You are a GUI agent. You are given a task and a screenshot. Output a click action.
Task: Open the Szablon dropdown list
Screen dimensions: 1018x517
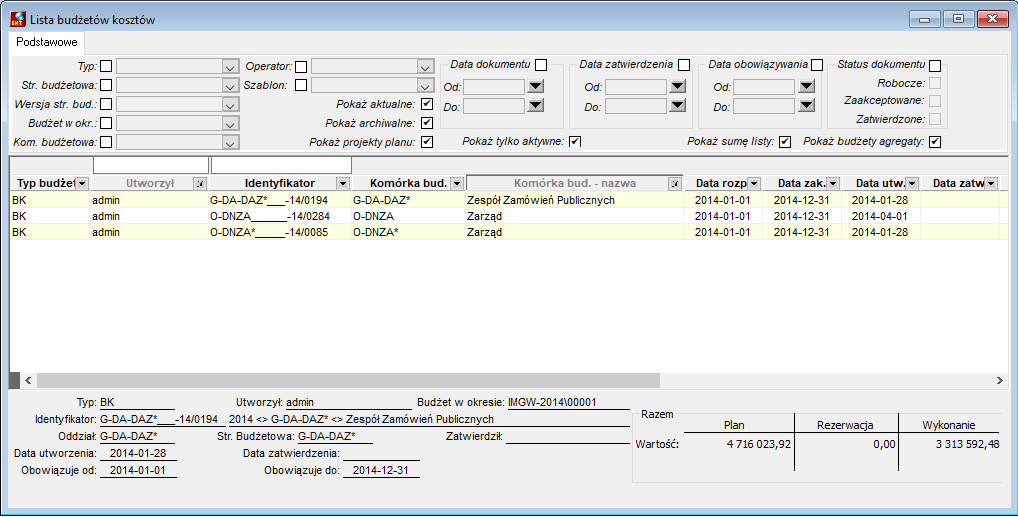[x=425, y=86]
